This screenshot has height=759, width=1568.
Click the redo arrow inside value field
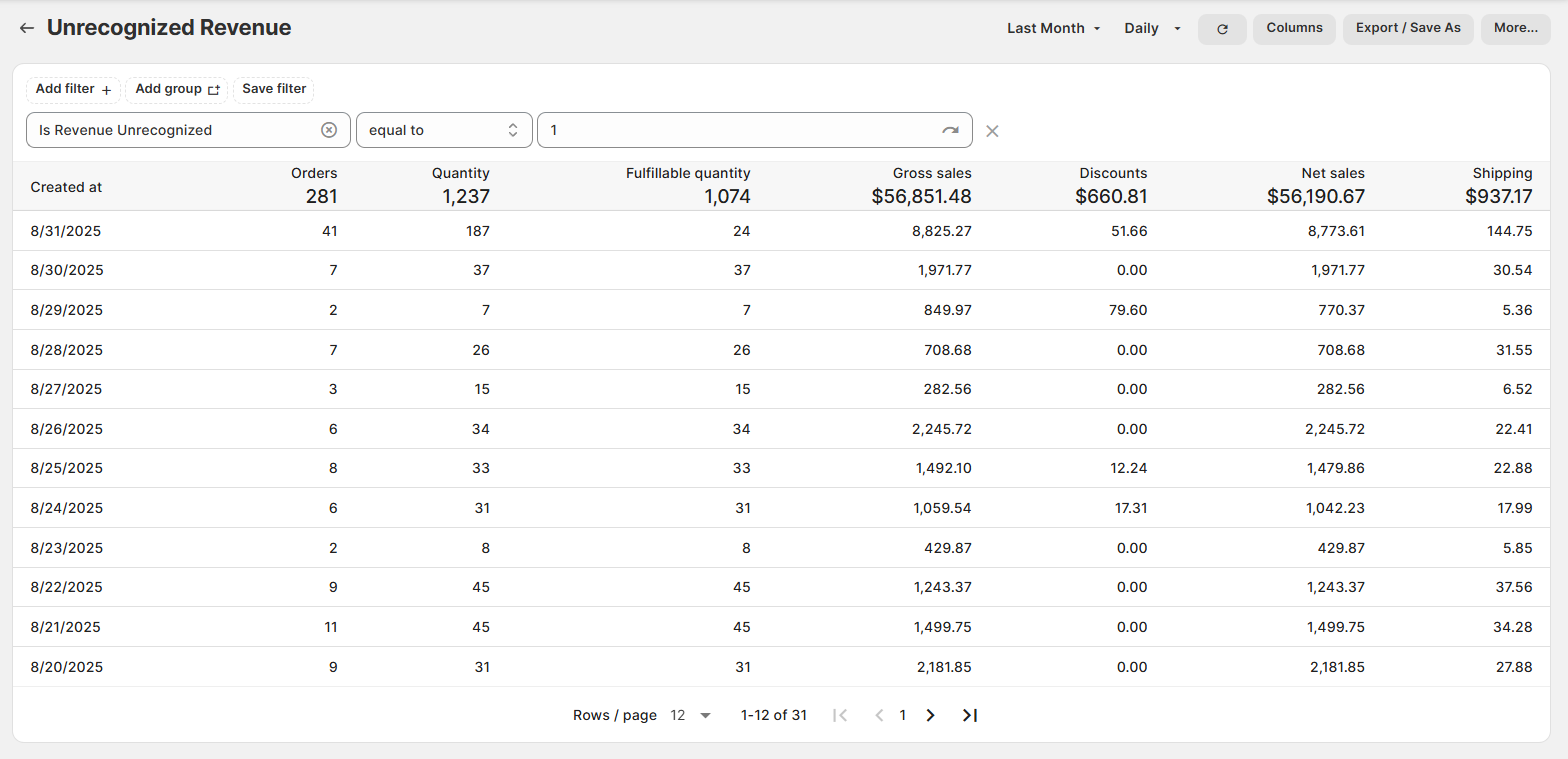click(x=949, y=131)
